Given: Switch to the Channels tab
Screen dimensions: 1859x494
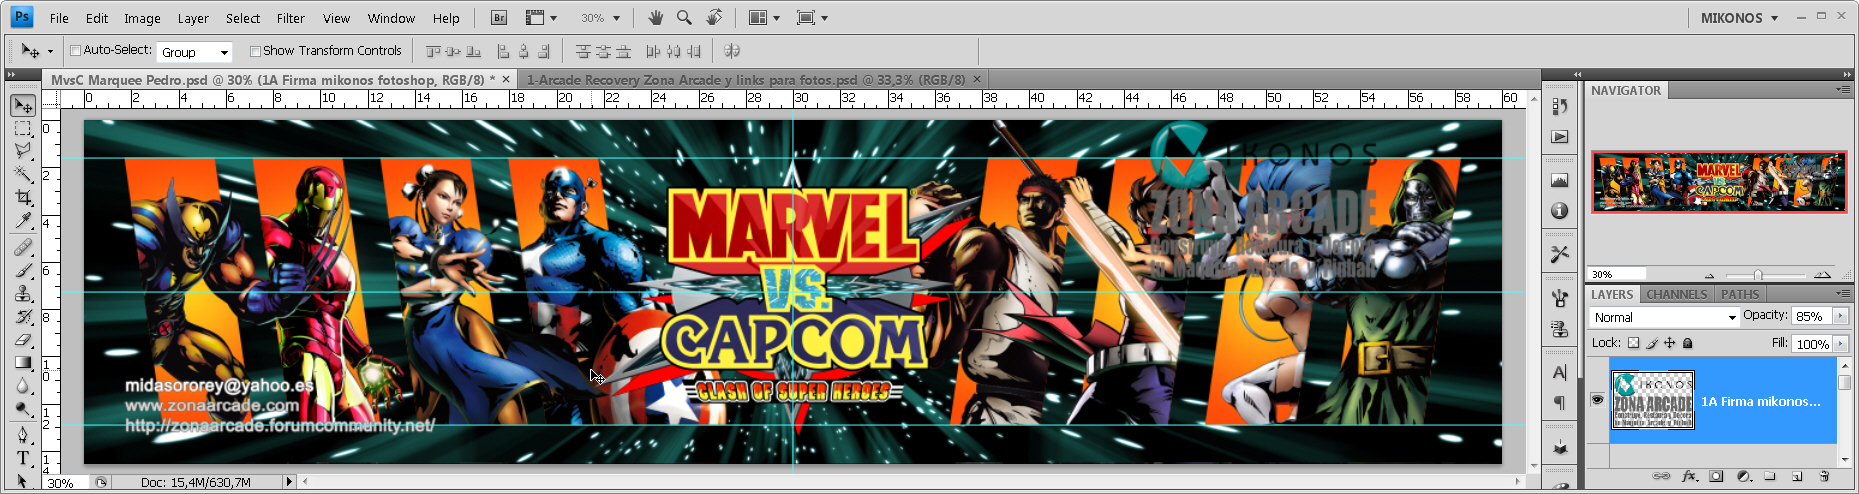Looking at the screenshot, I should (1677, 294).
